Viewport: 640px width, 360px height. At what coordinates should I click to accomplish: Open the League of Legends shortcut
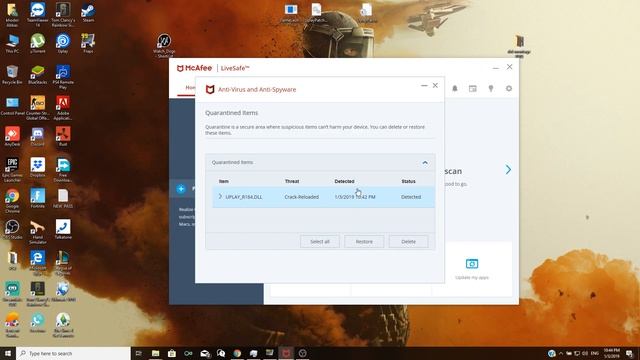63,263
